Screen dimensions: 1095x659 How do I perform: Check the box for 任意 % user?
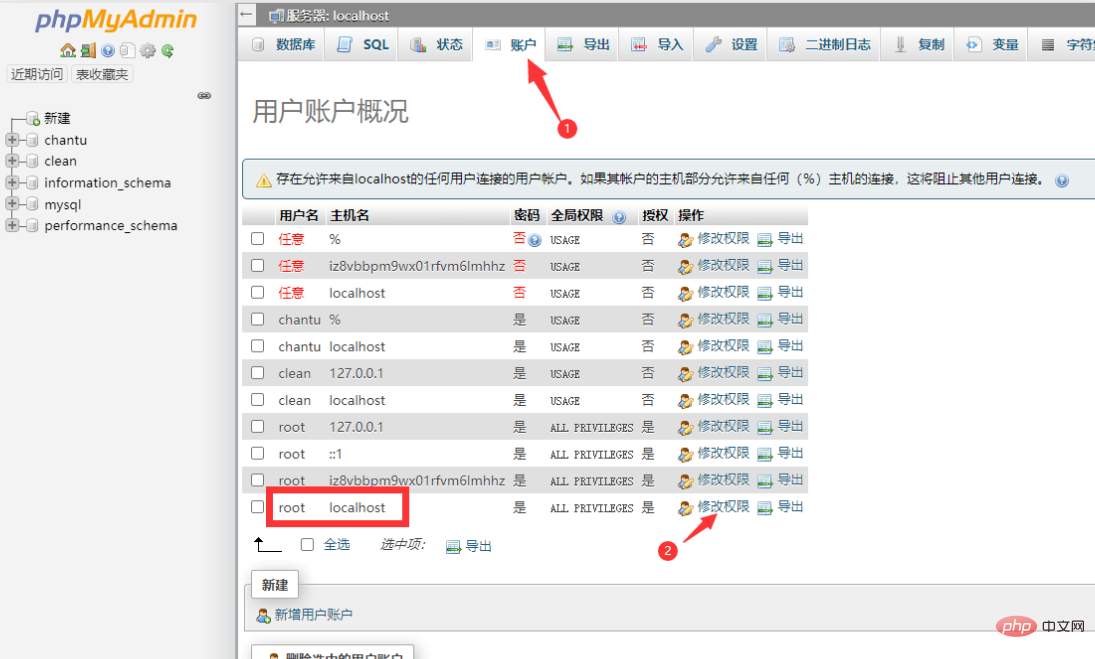(258, 239)
